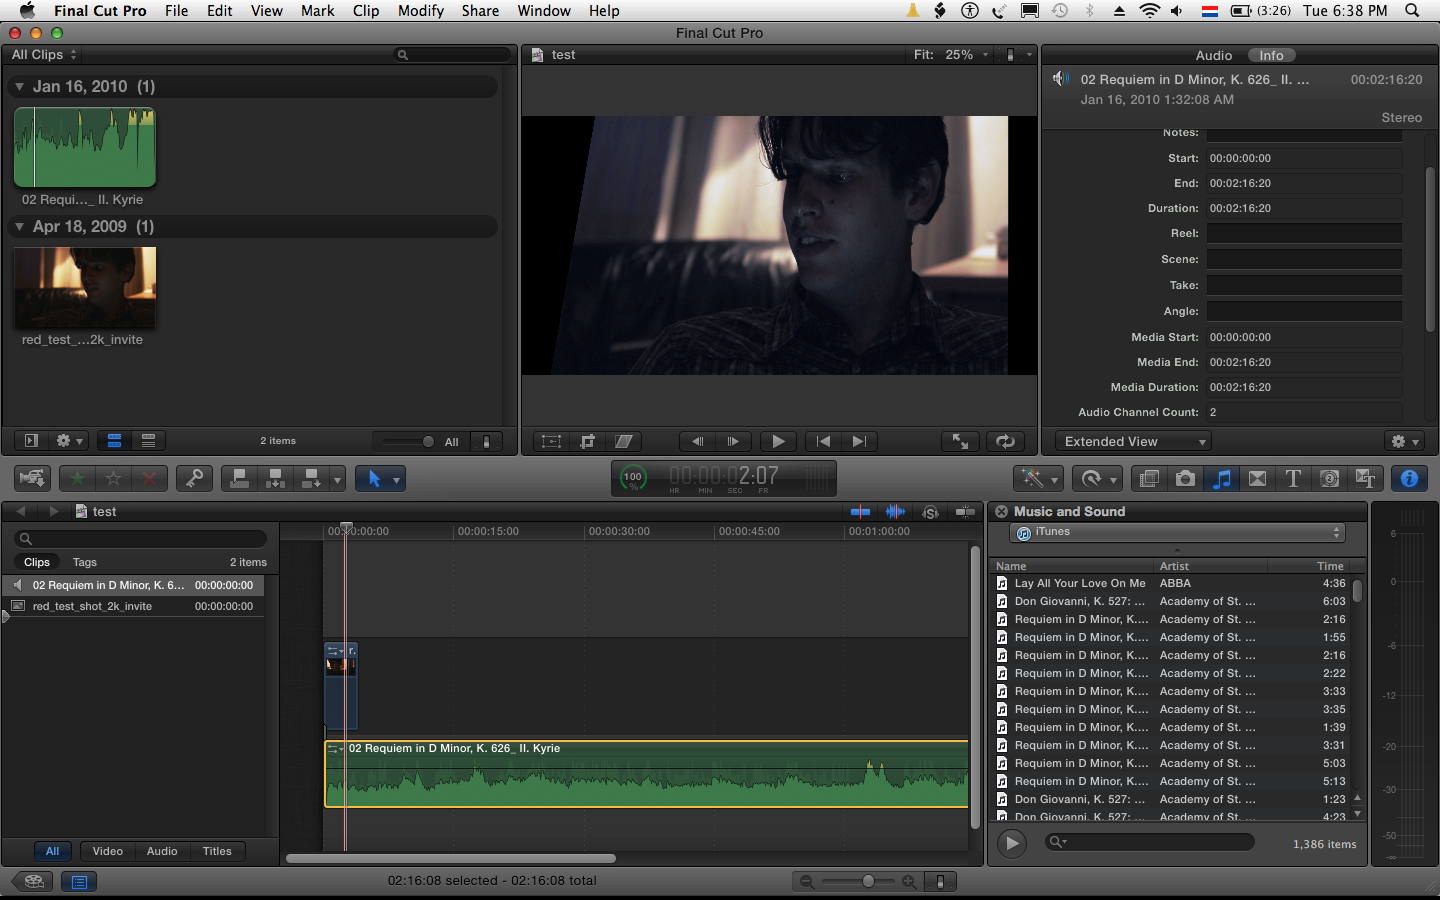Go to previous edit point
Screen dimensions: 1440x900
823,441
